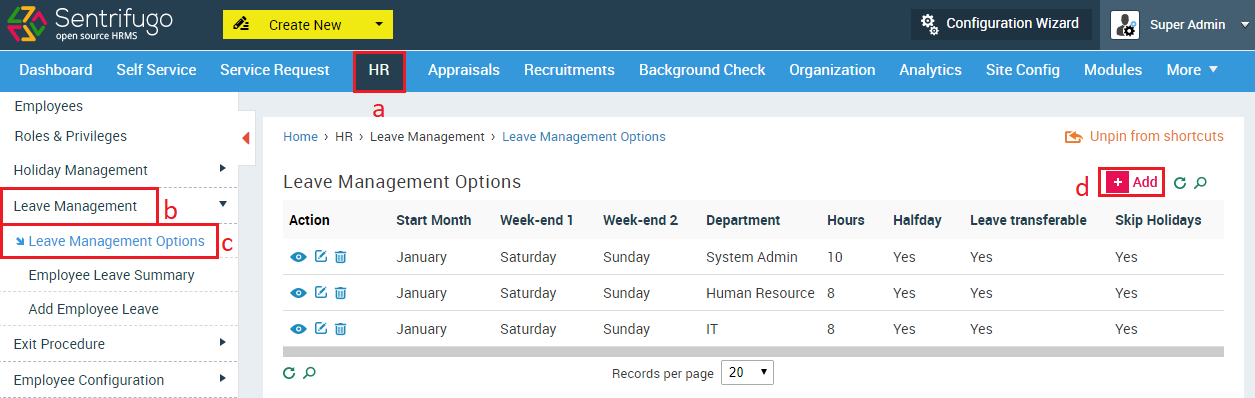Click the Unpin from shortcuts link

[1145, 136]
